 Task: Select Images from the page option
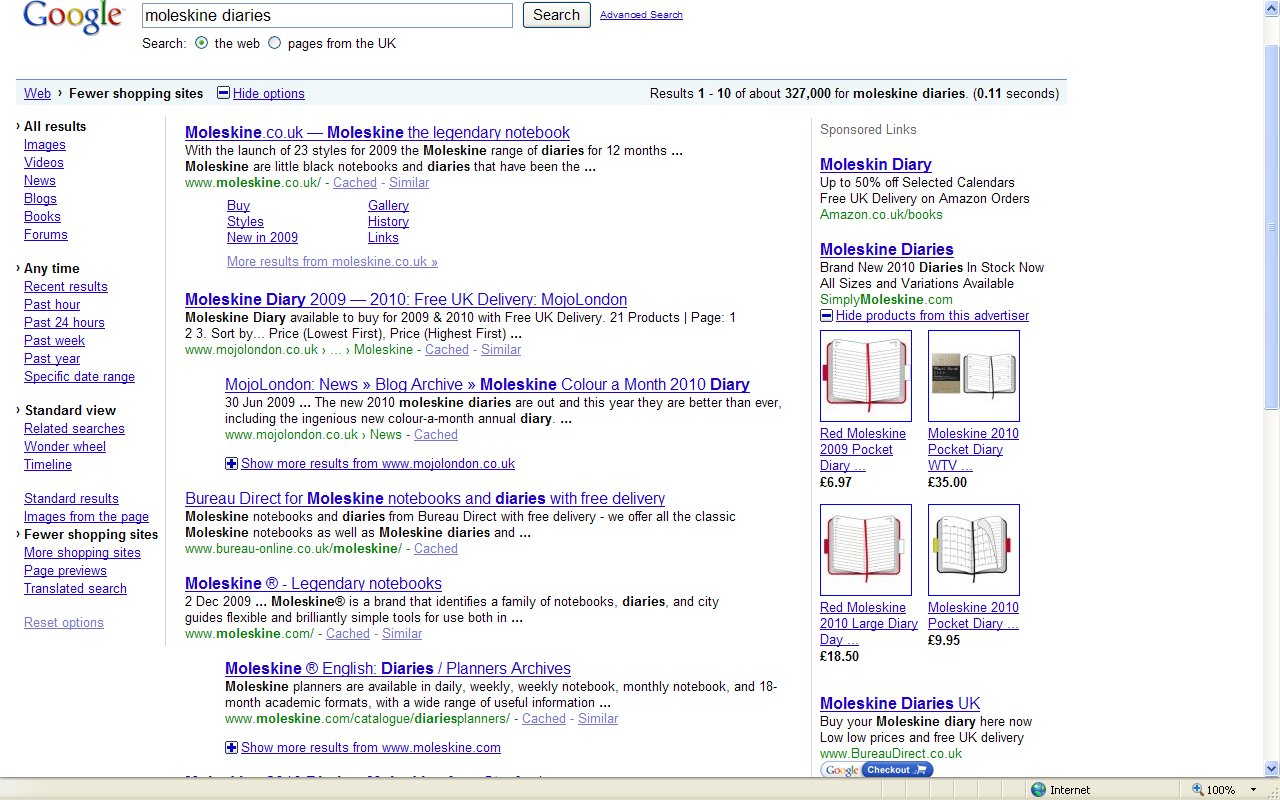(x=86, y=516)
